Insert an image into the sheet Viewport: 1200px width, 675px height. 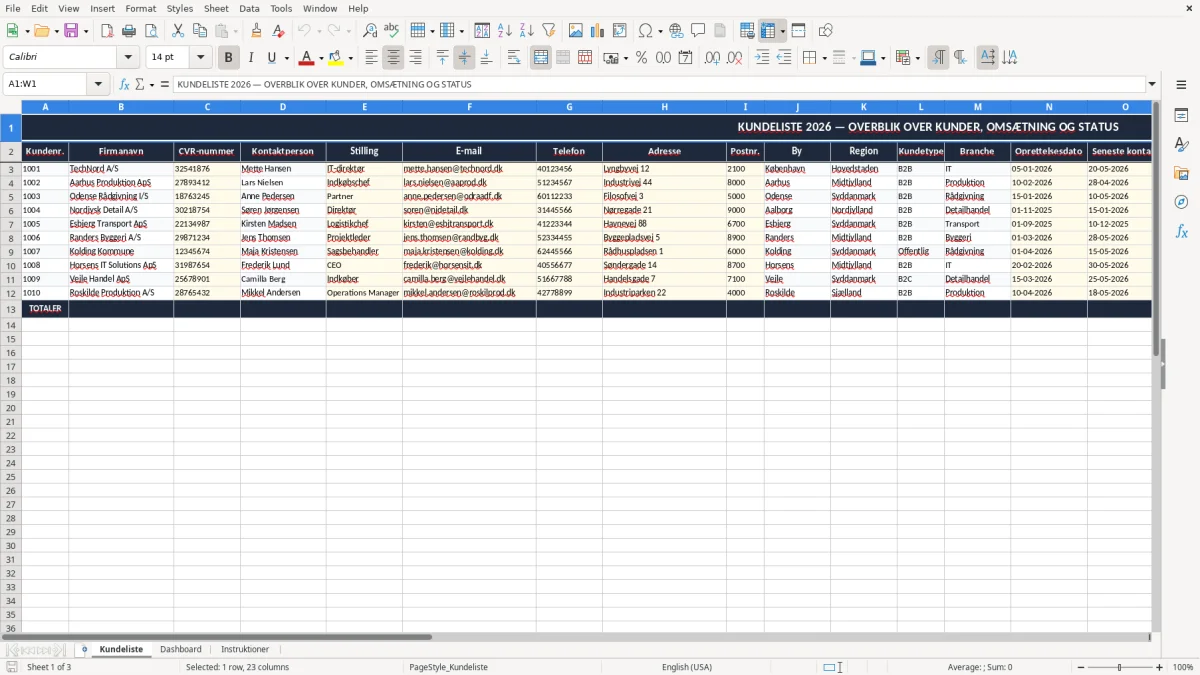[x=576, y=31]
